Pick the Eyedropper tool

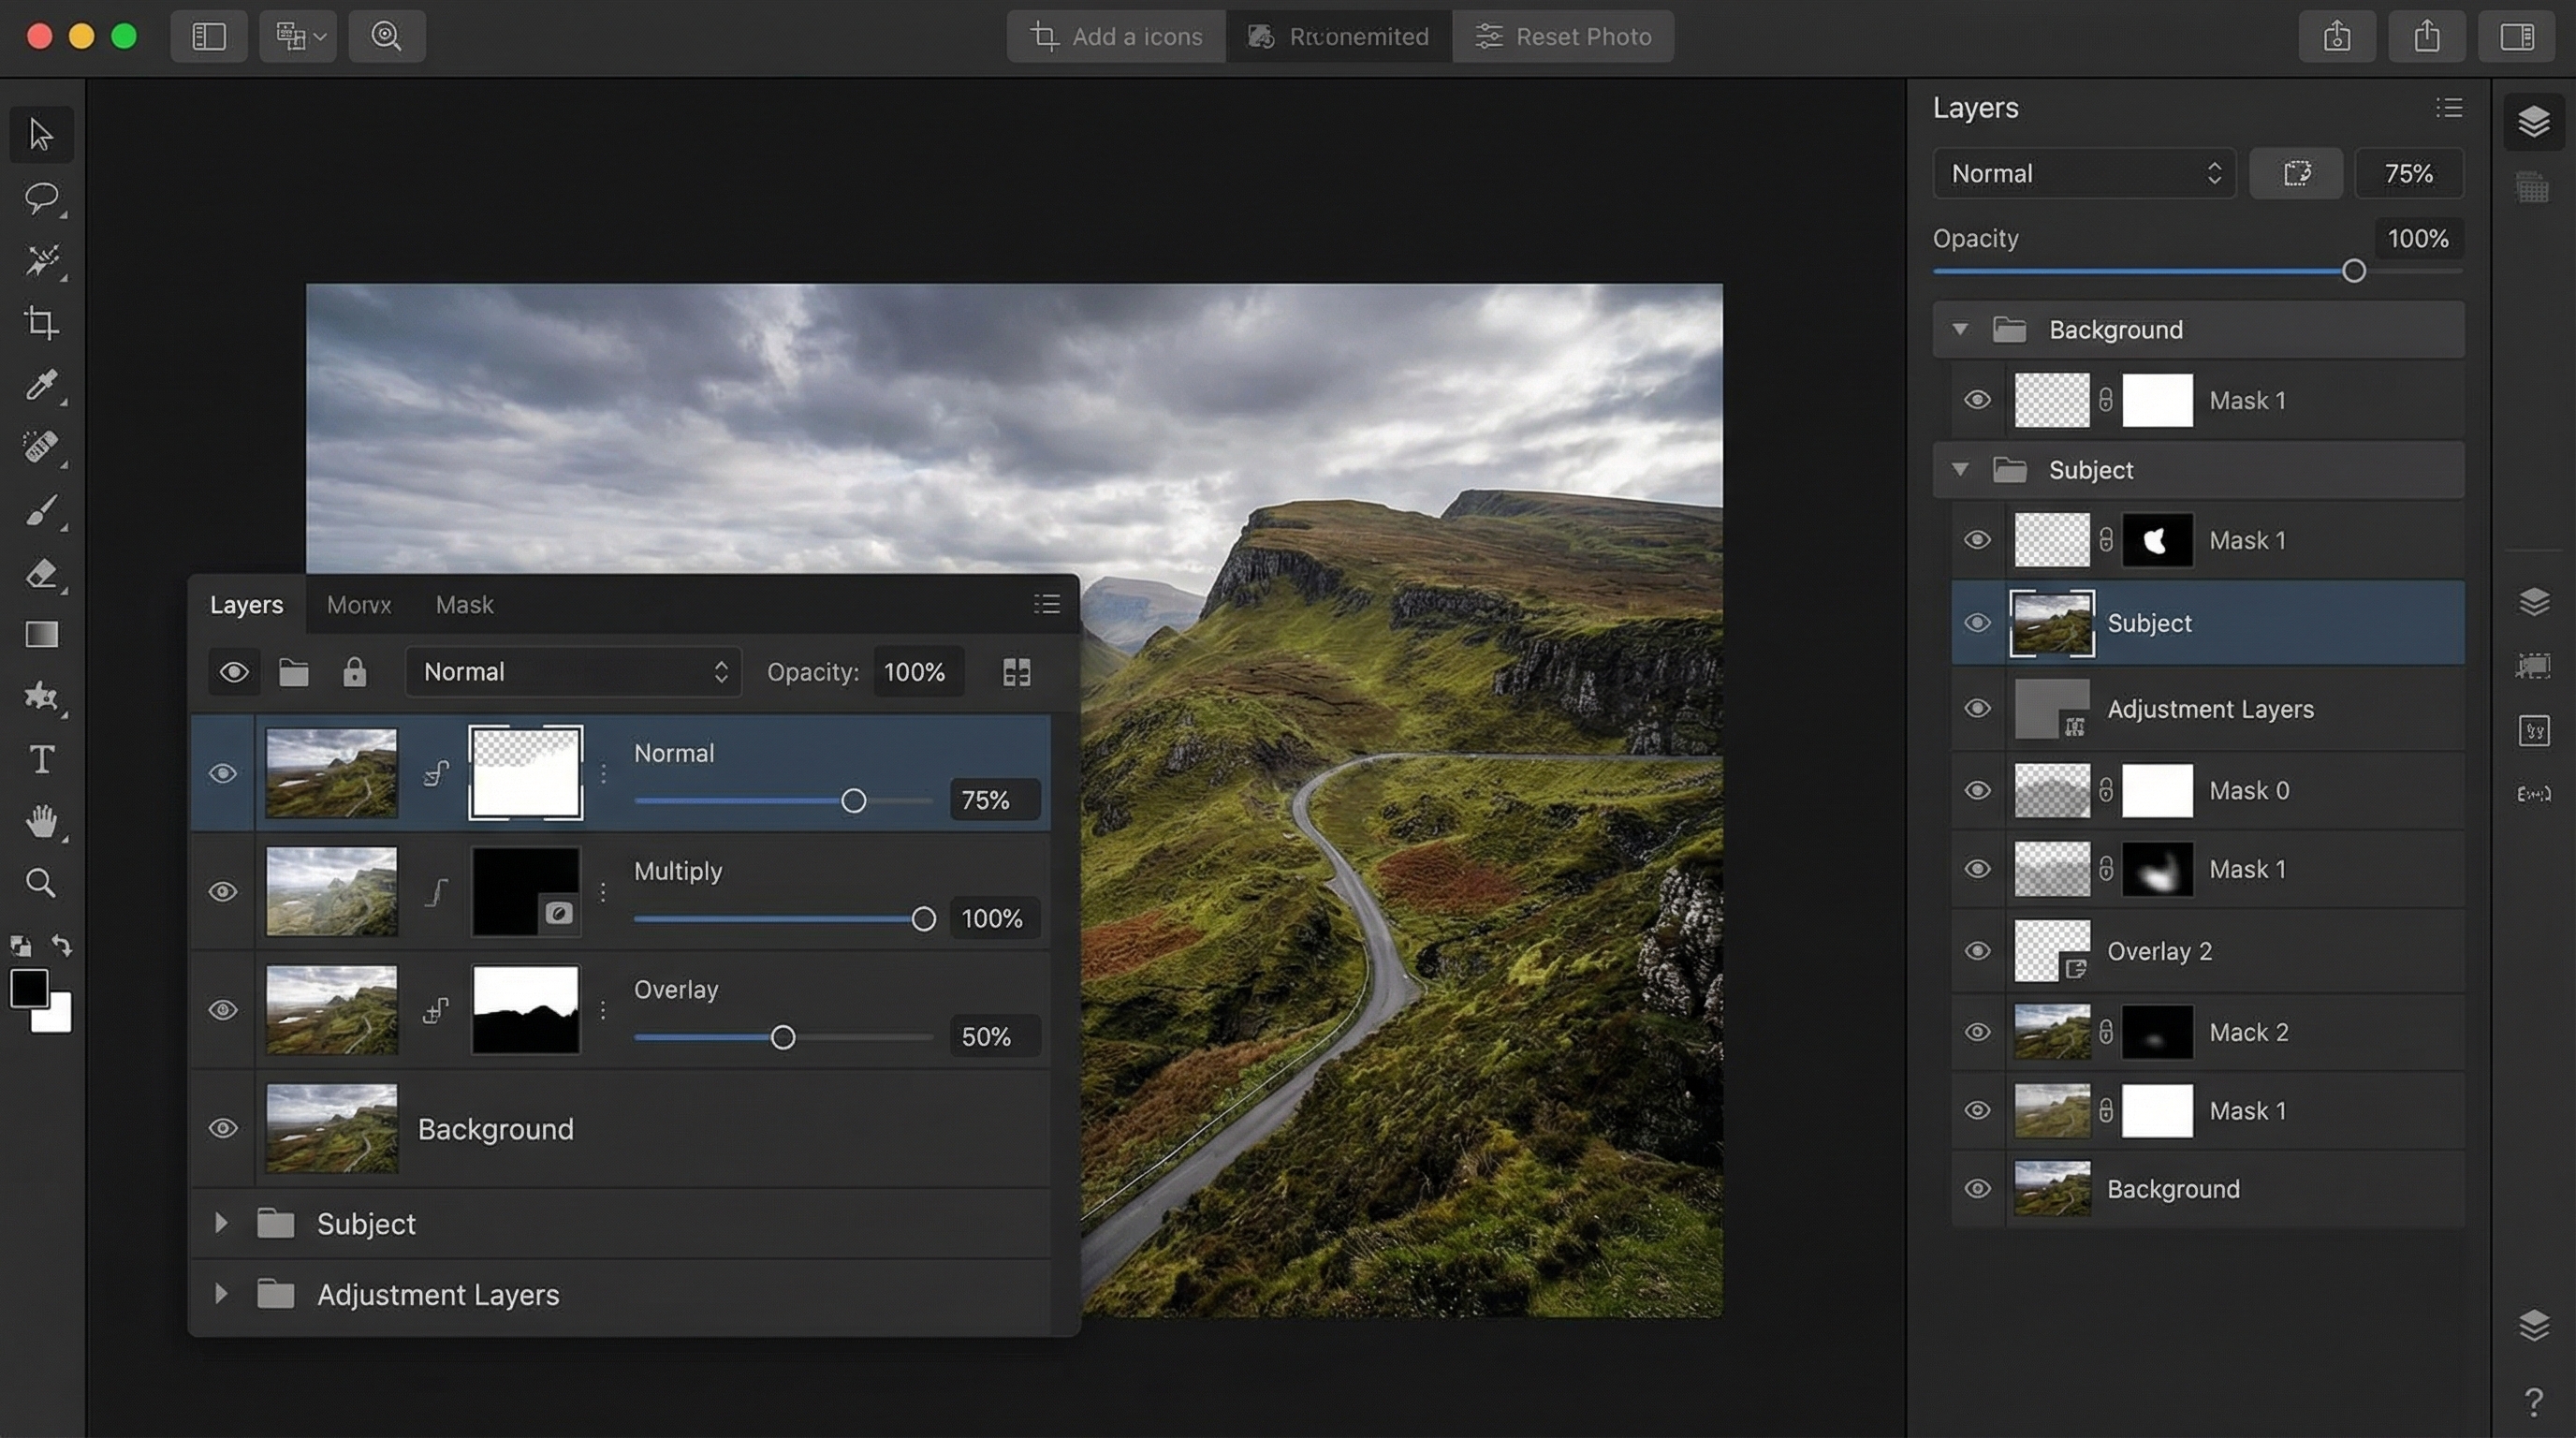tap(41, 385)
